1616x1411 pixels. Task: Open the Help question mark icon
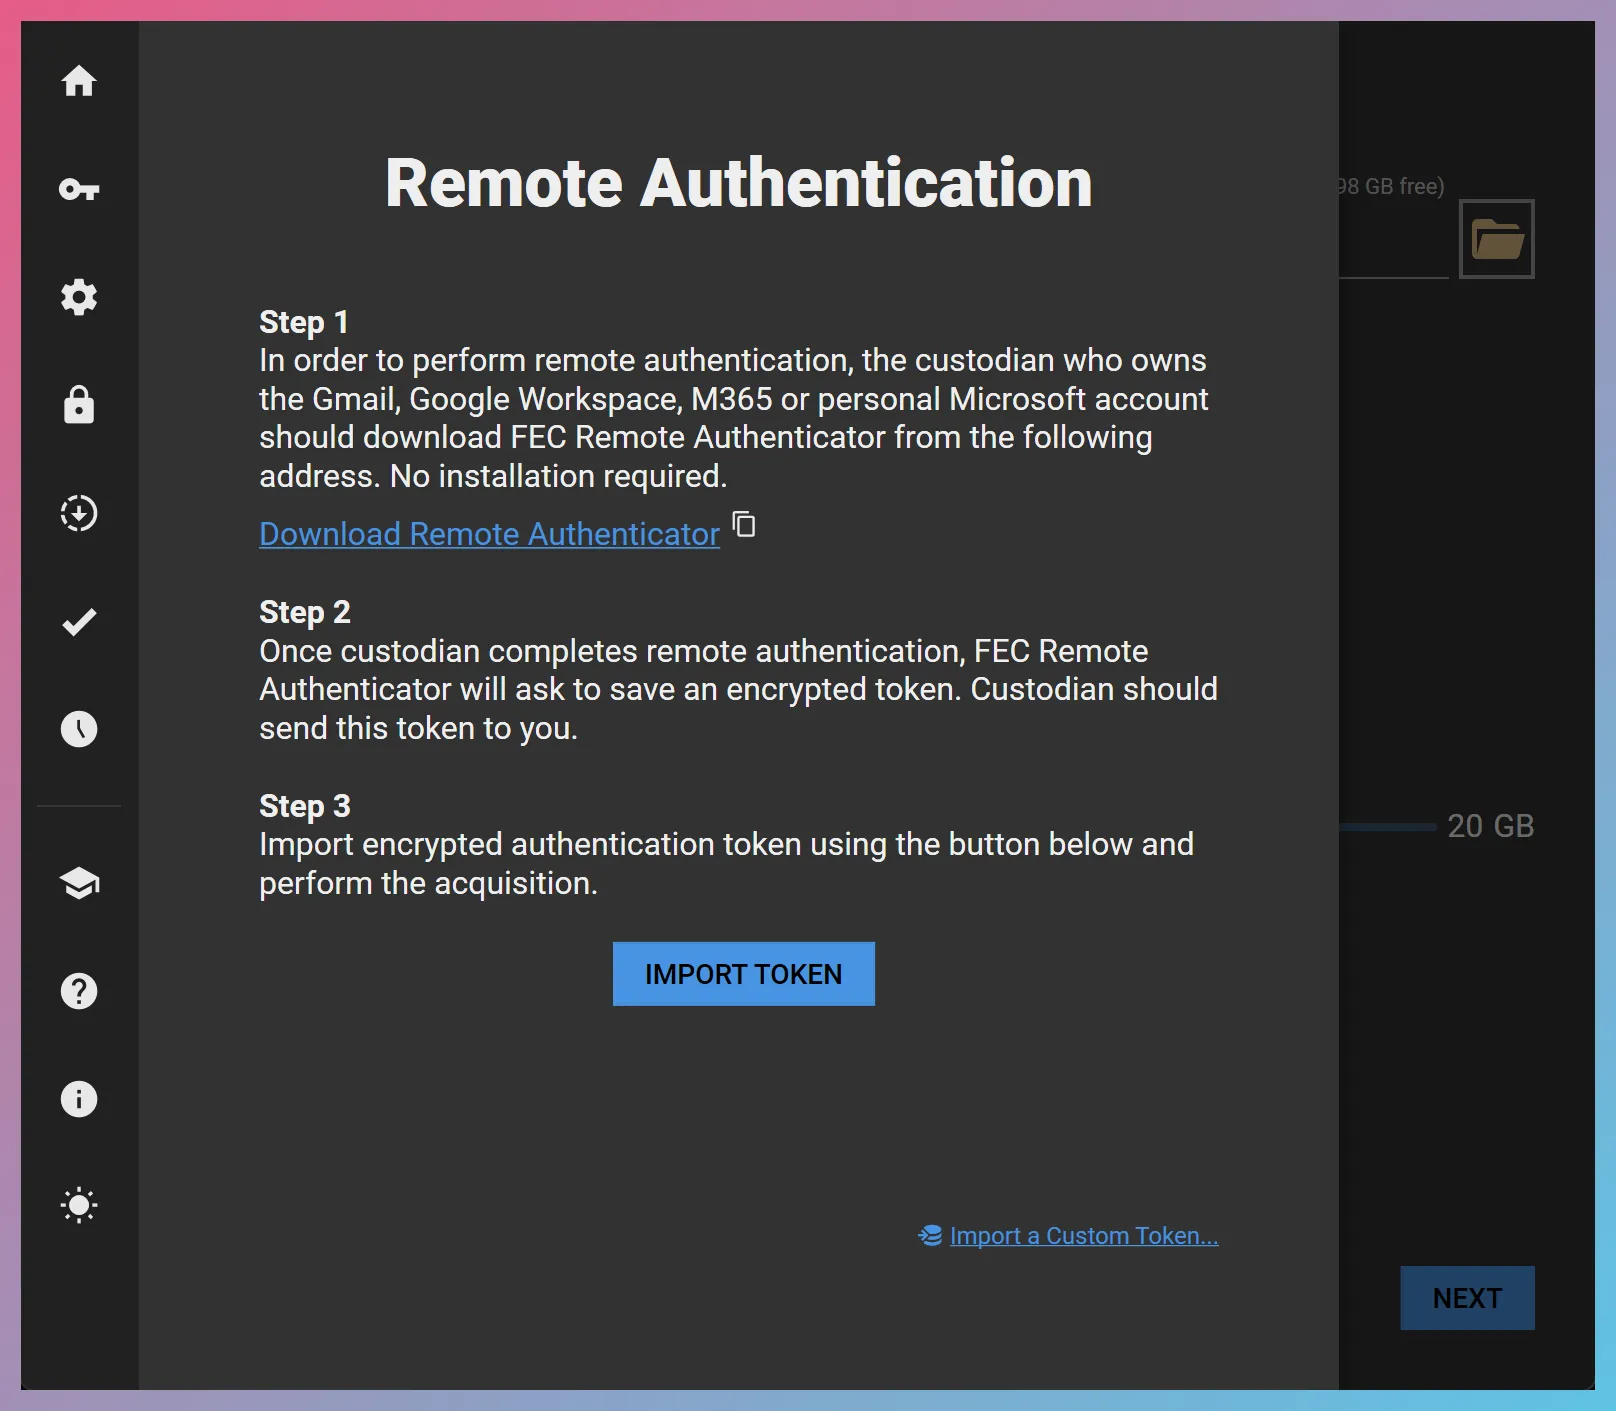pyautogui.click(x=79, y=991)
